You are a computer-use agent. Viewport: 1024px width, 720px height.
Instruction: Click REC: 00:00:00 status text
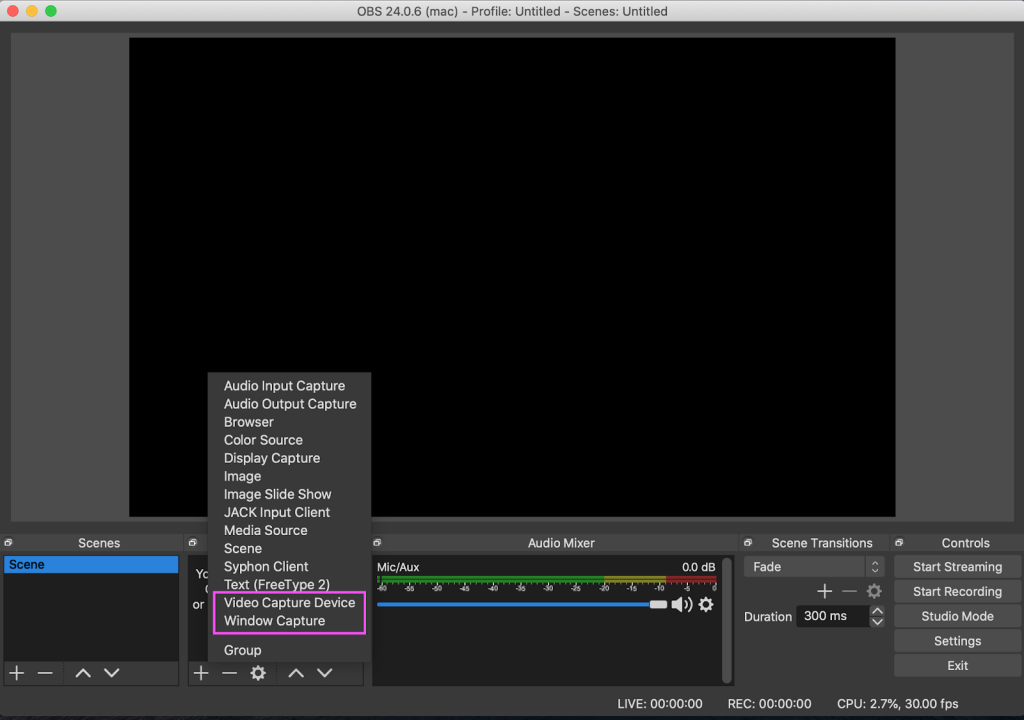[x=769, y=704]
